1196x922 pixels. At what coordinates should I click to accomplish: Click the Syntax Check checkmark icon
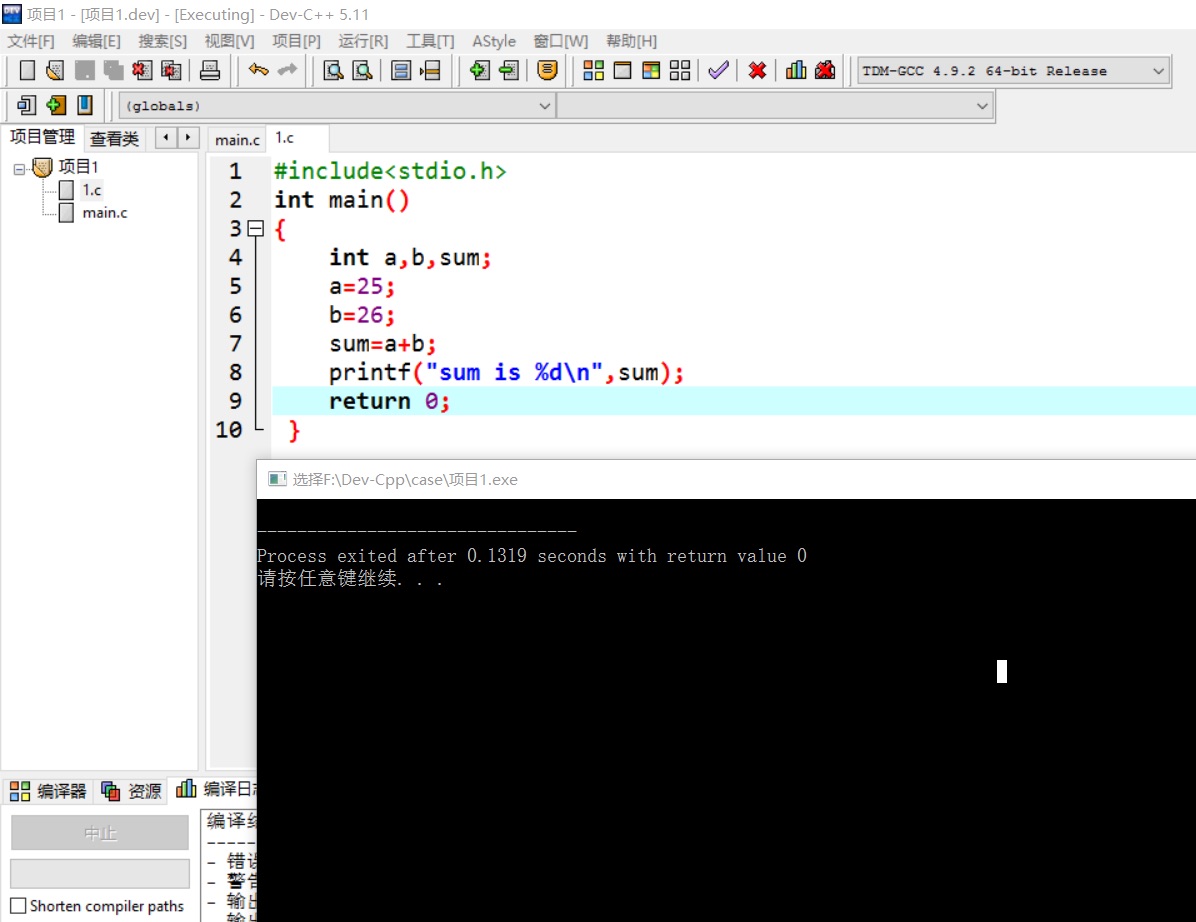pyautogui.click(x=719, y=71)
